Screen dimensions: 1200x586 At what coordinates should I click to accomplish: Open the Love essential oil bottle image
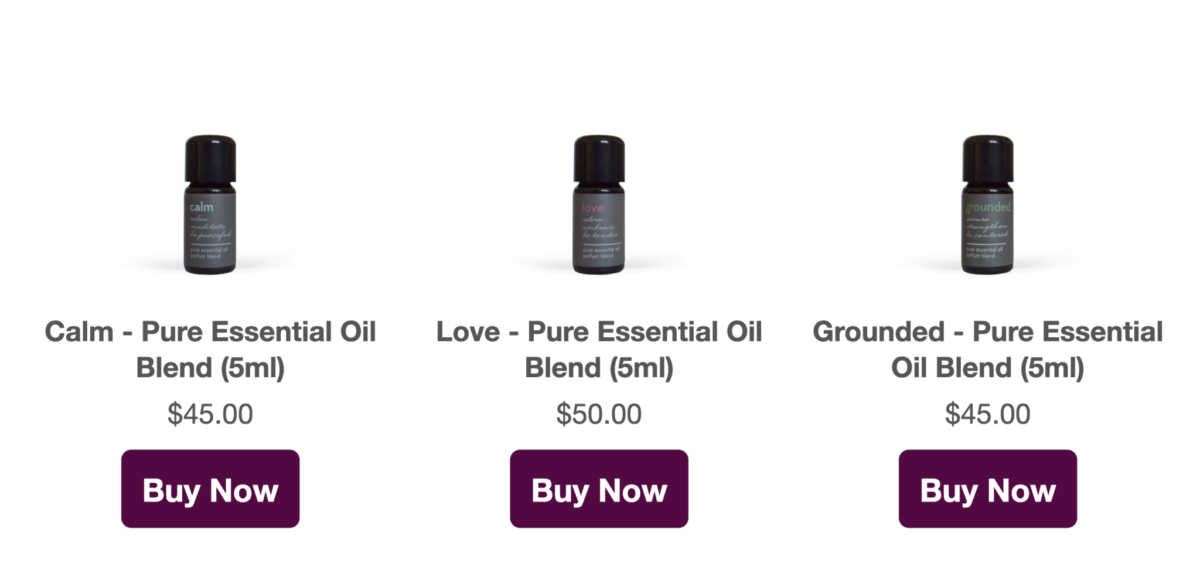(x=599, y=205)
